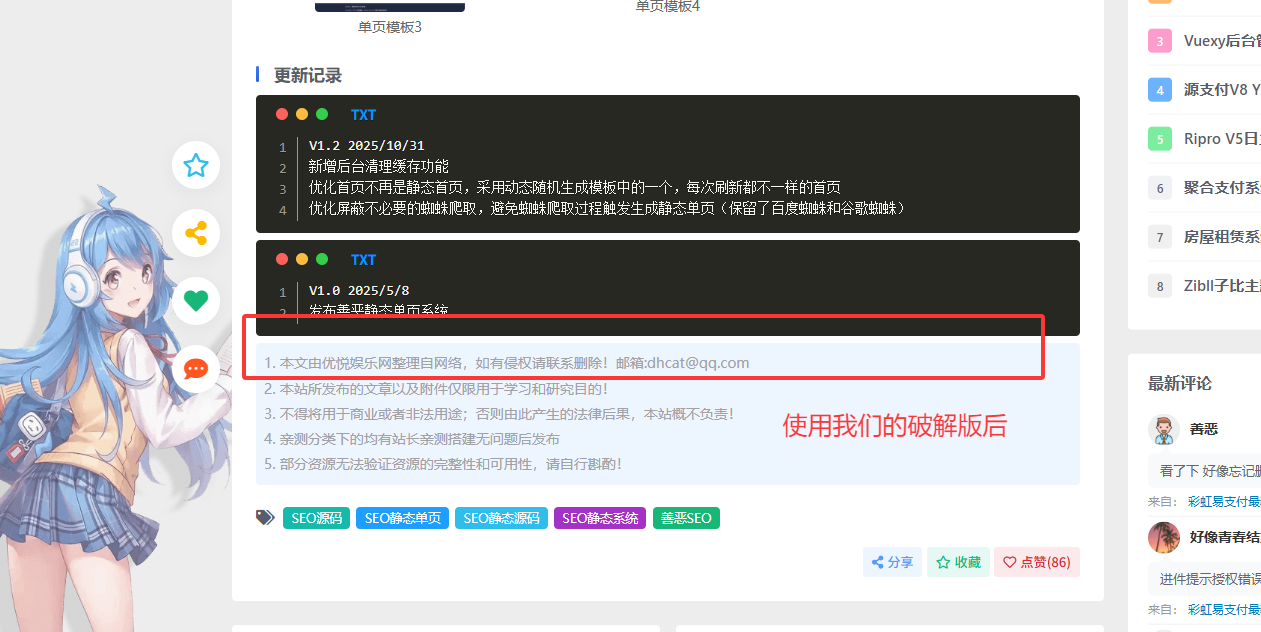Open Ripro V5日 ranked article
Viewport: 1261px width, 632px height.
1221,139
